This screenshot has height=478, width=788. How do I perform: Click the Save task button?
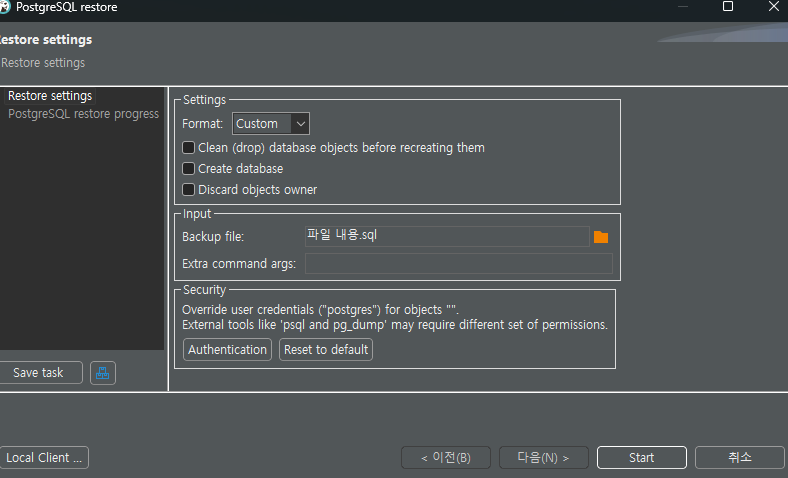[x=39, y=373]
